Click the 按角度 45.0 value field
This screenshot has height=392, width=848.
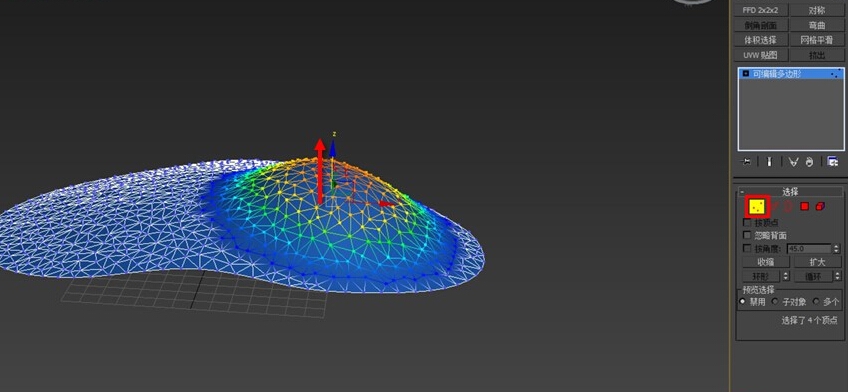[x=810, y=249]
